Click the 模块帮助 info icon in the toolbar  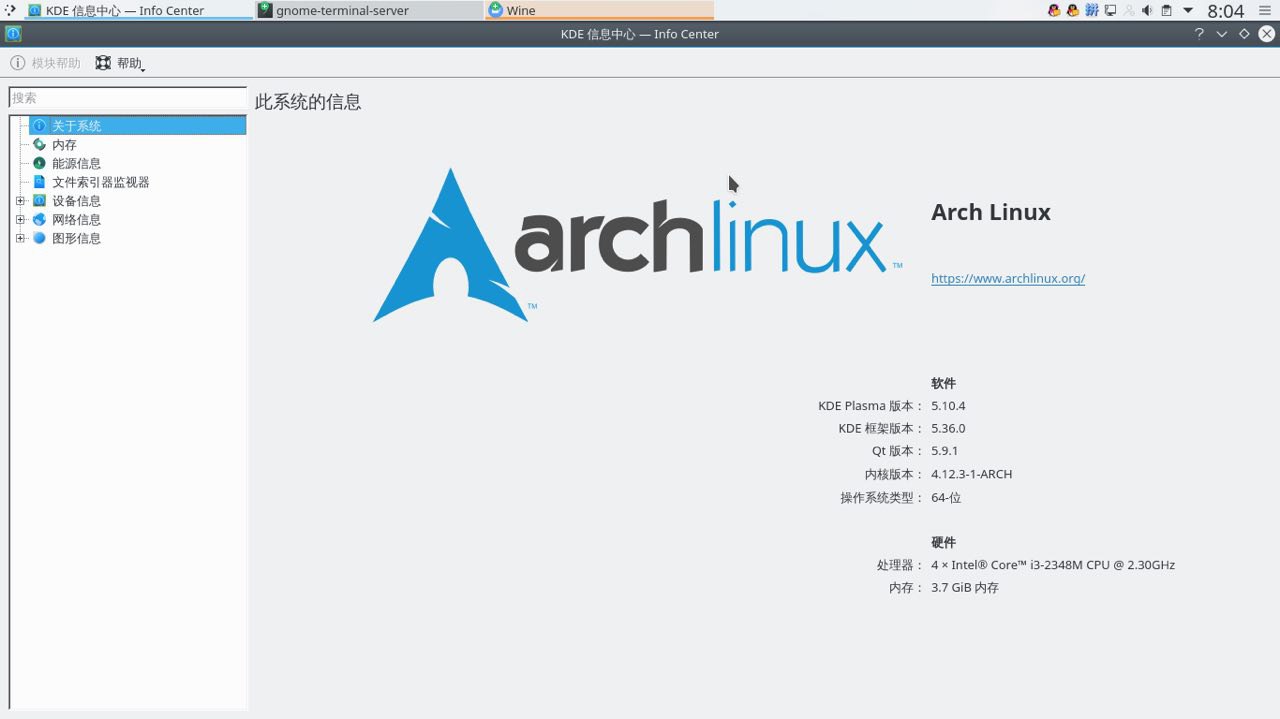pos(18,63)
